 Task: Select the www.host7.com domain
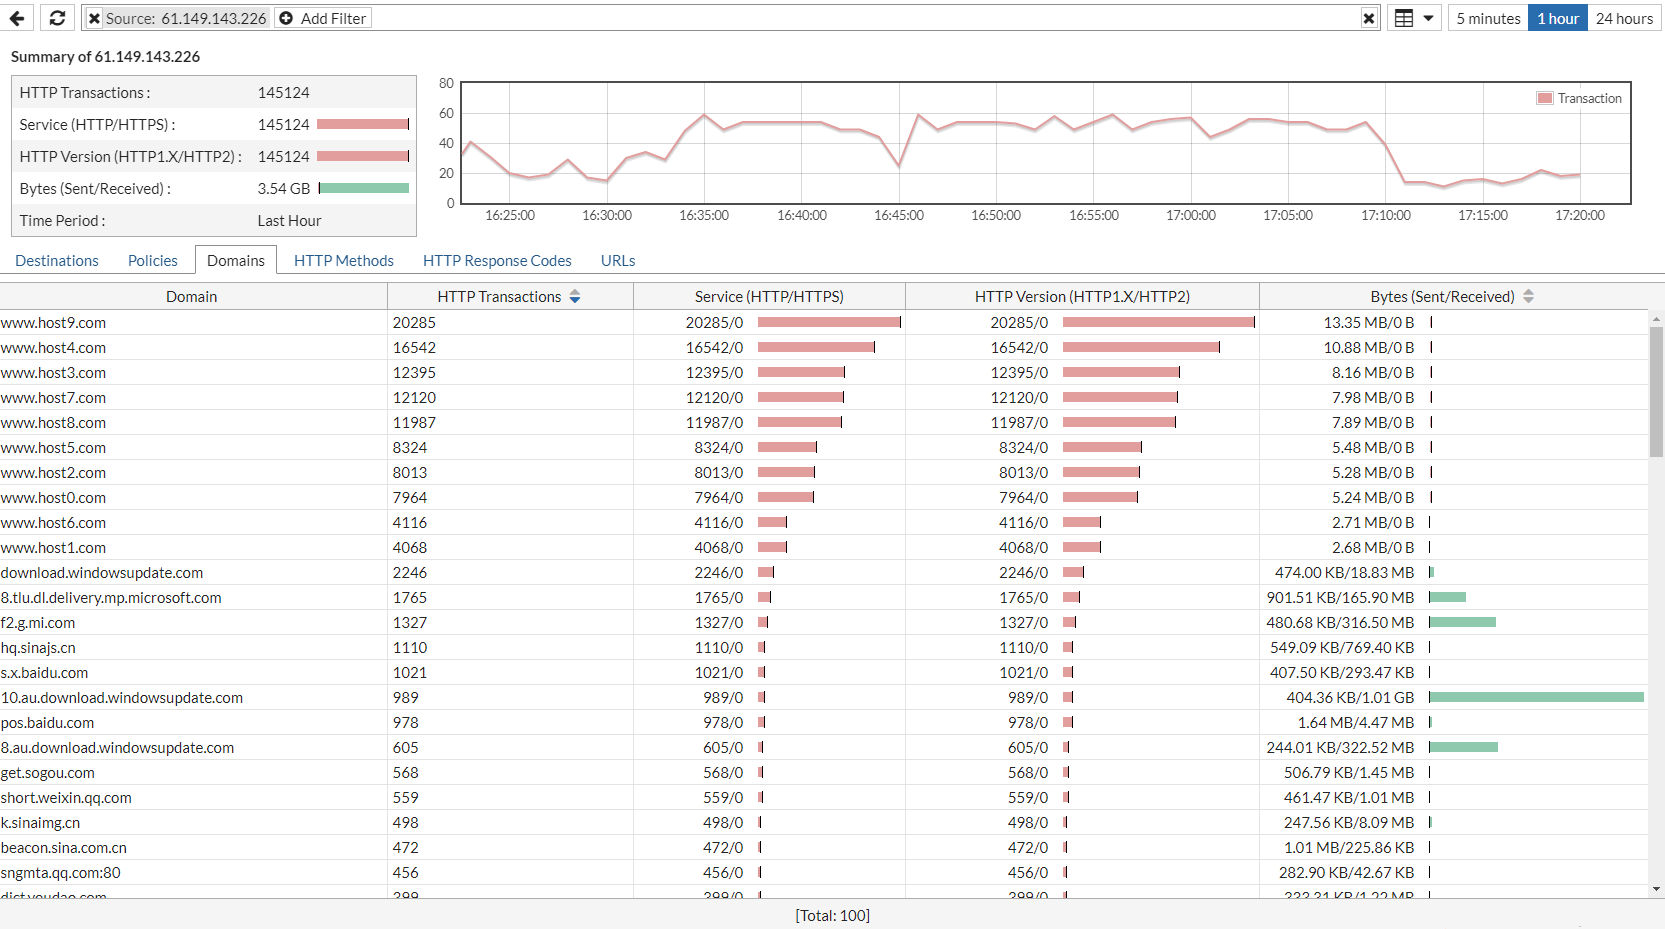(x=53, y=398)
